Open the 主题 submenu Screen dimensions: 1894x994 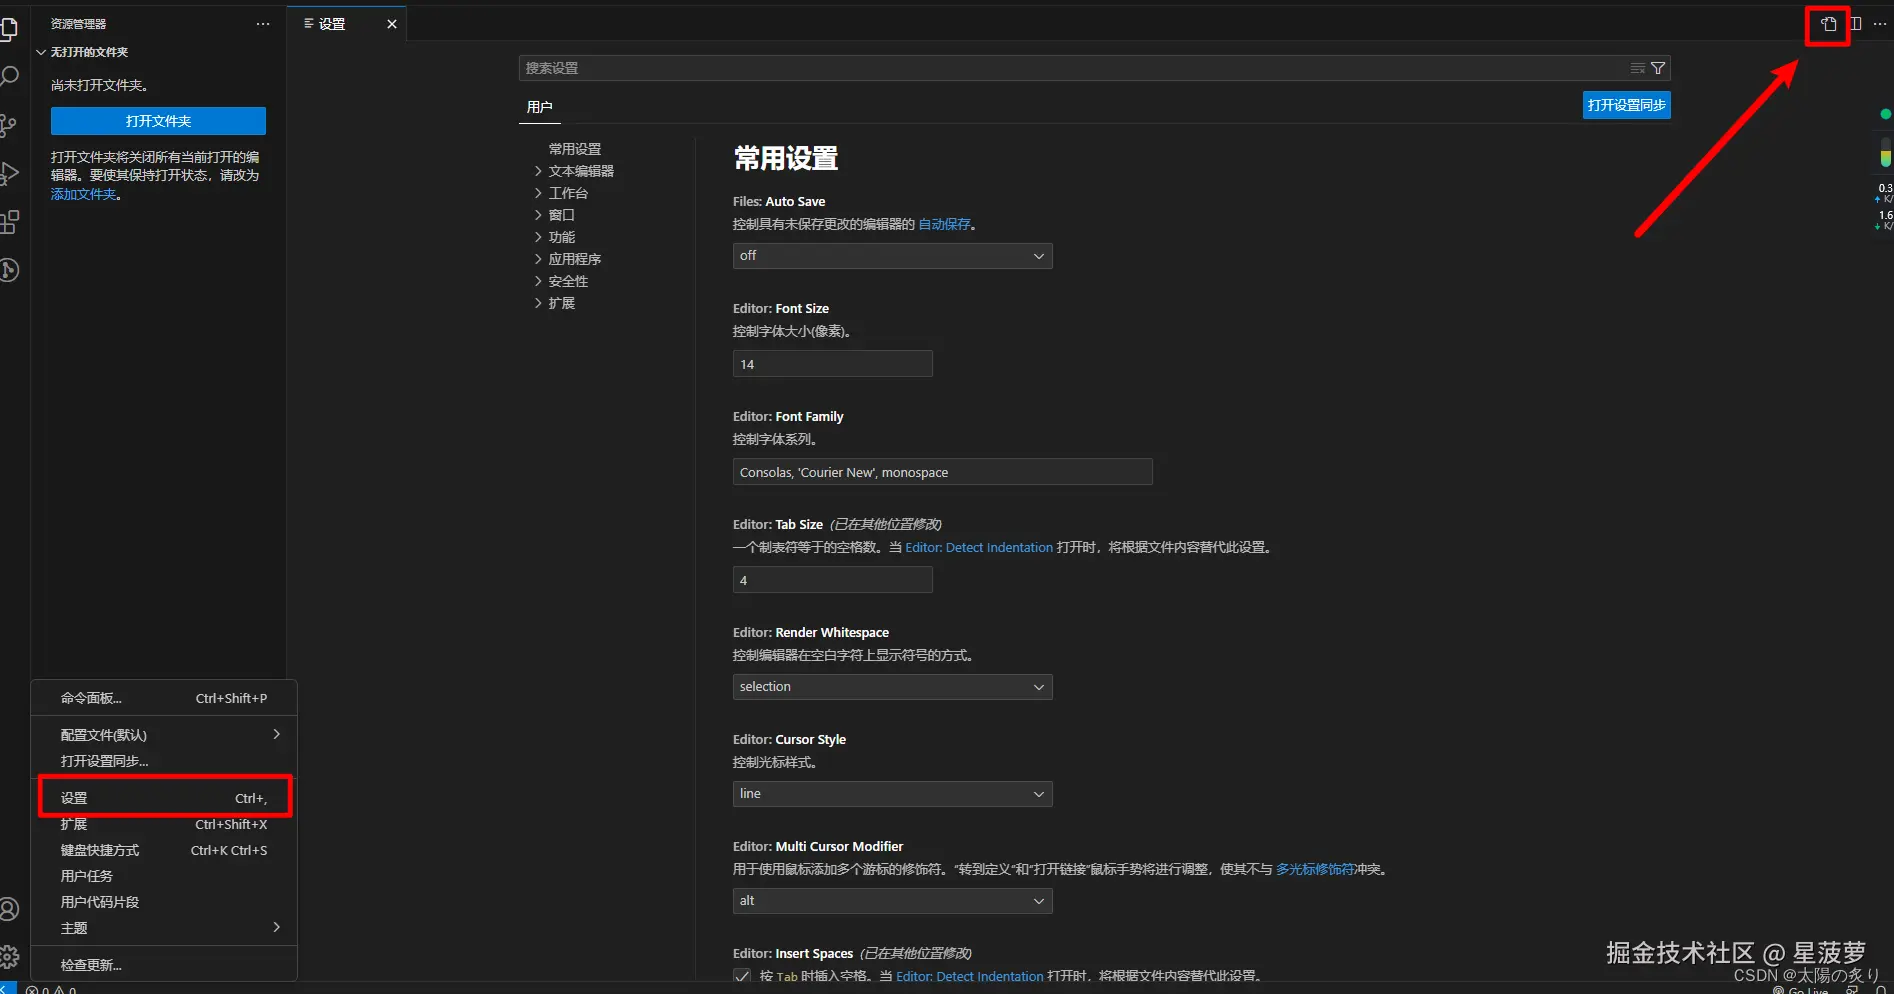pos(164,928)
